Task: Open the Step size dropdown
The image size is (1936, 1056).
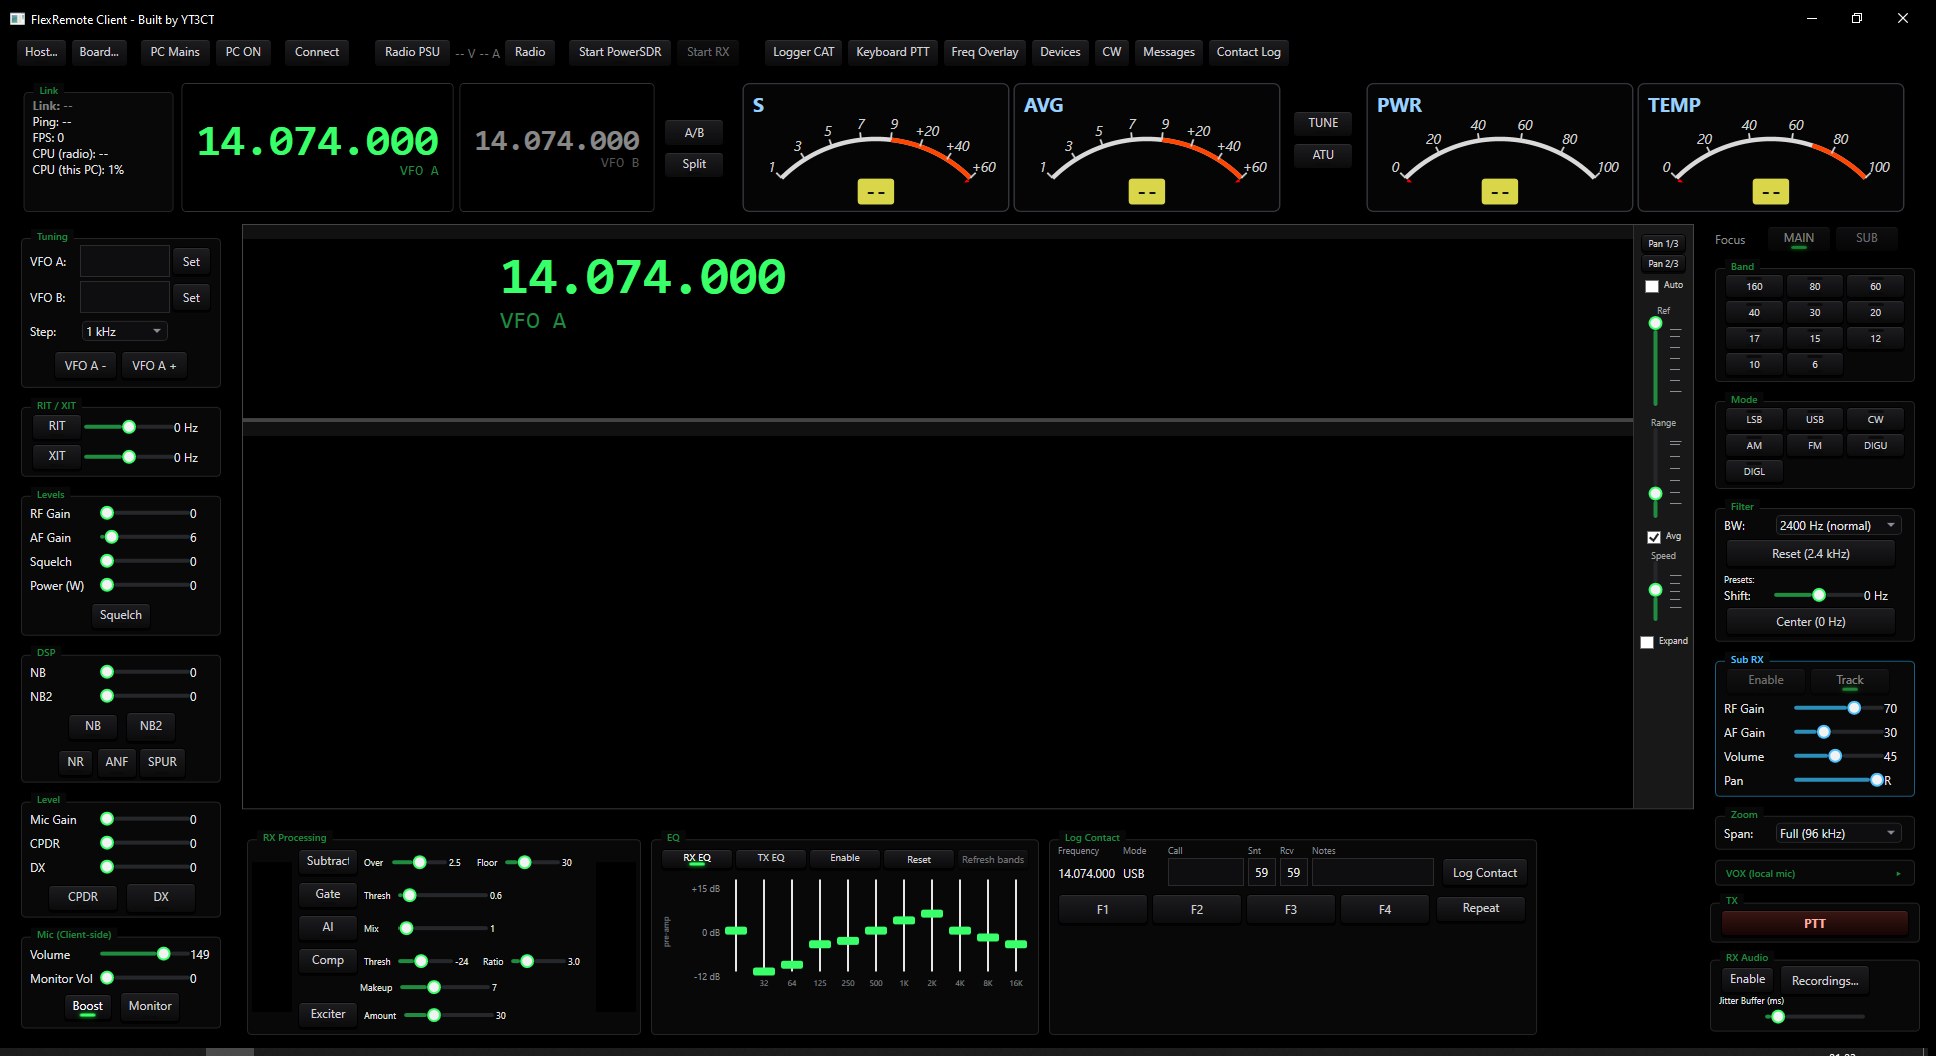Action: pyautogui.click(x=124, y=331)
